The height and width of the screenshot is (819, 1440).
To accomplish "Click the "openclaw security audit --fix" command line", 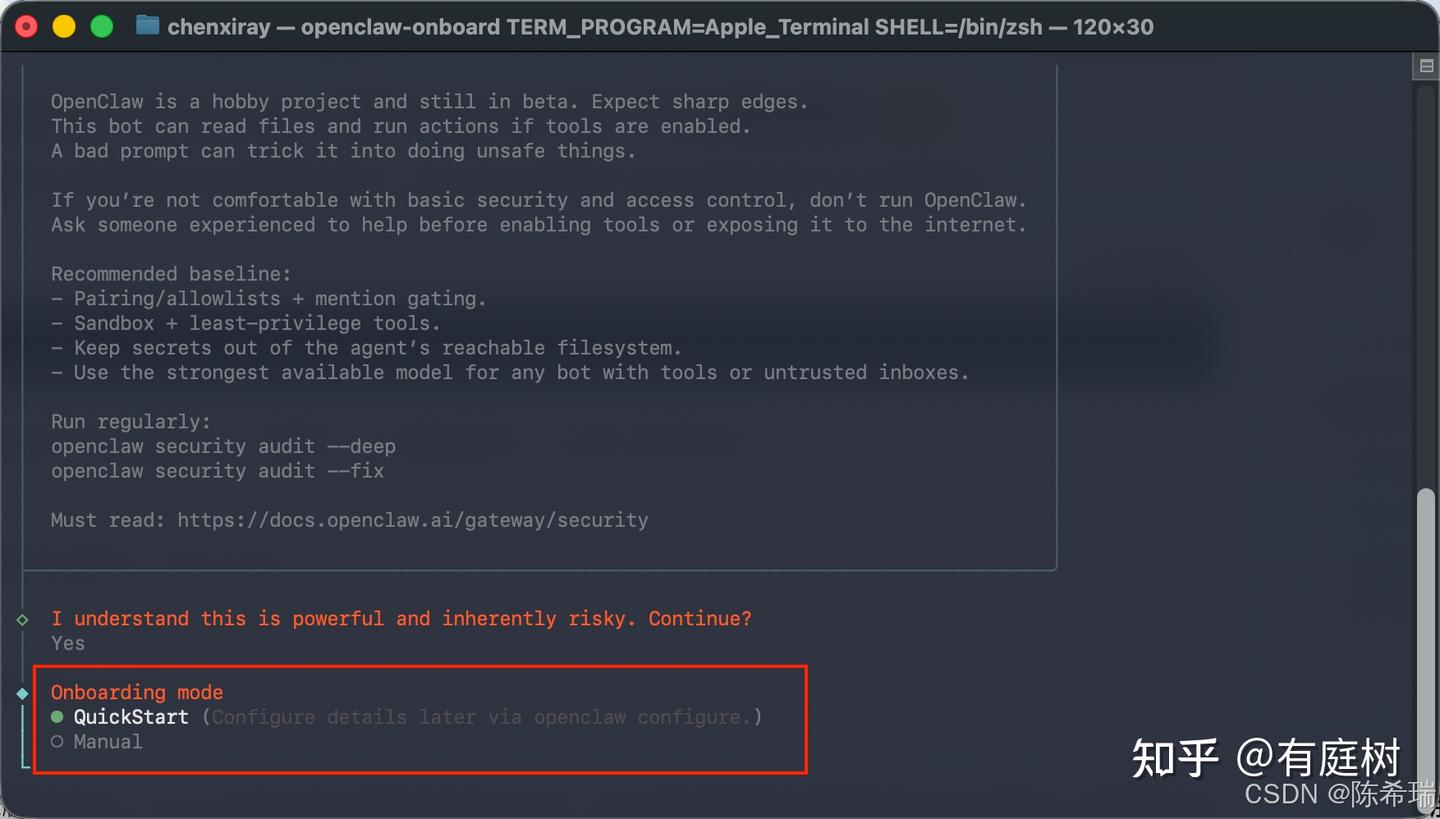I will click(217, 471).
